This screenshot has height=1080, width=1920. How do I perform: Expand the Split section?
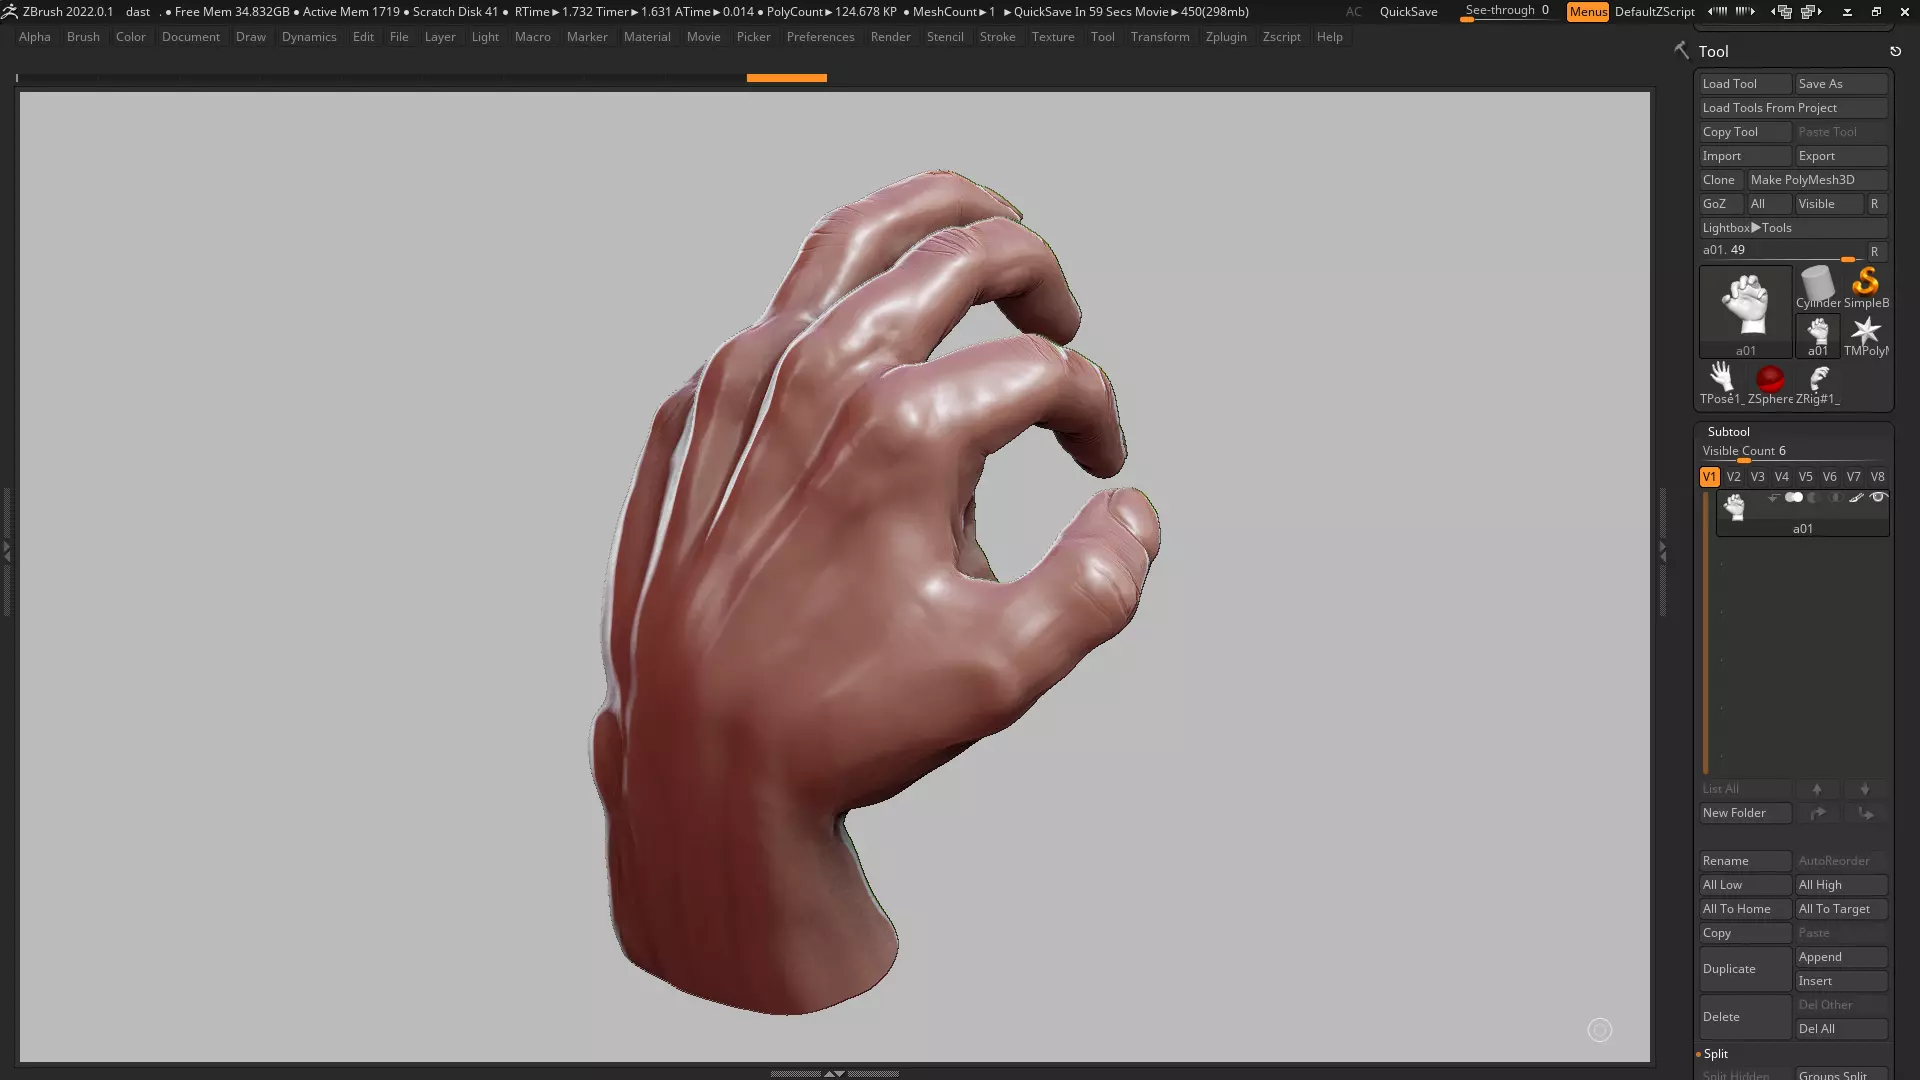(1715, 1054)
